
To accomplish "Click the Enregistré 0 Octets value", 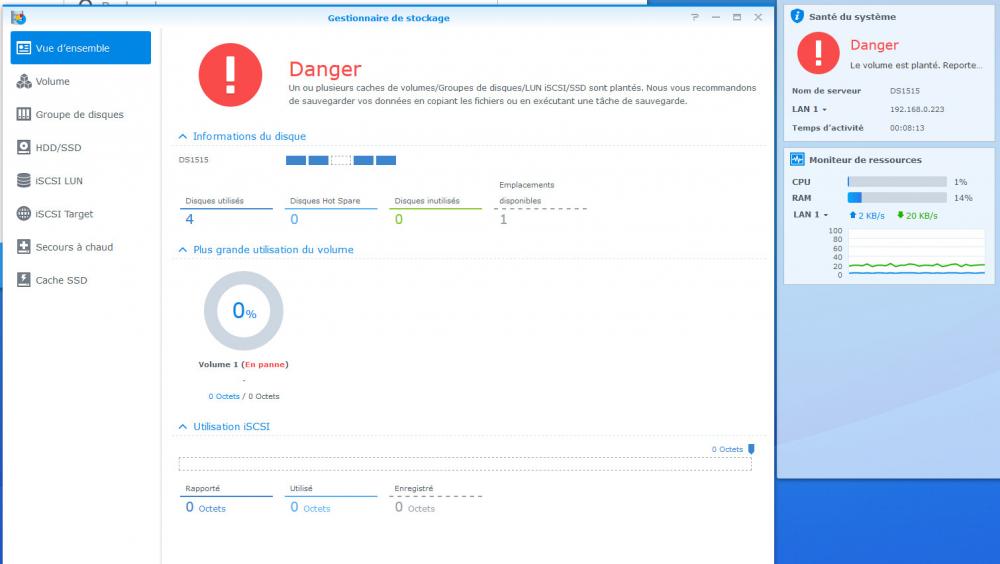I will pyautogui.click(x=415, y=508).
